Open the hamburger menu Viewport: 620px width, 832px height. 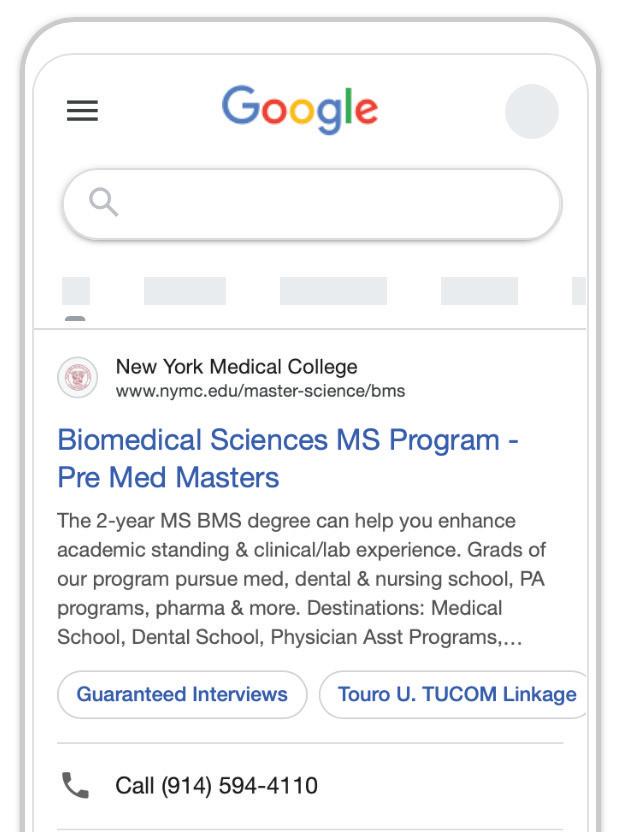coord(82,110)
